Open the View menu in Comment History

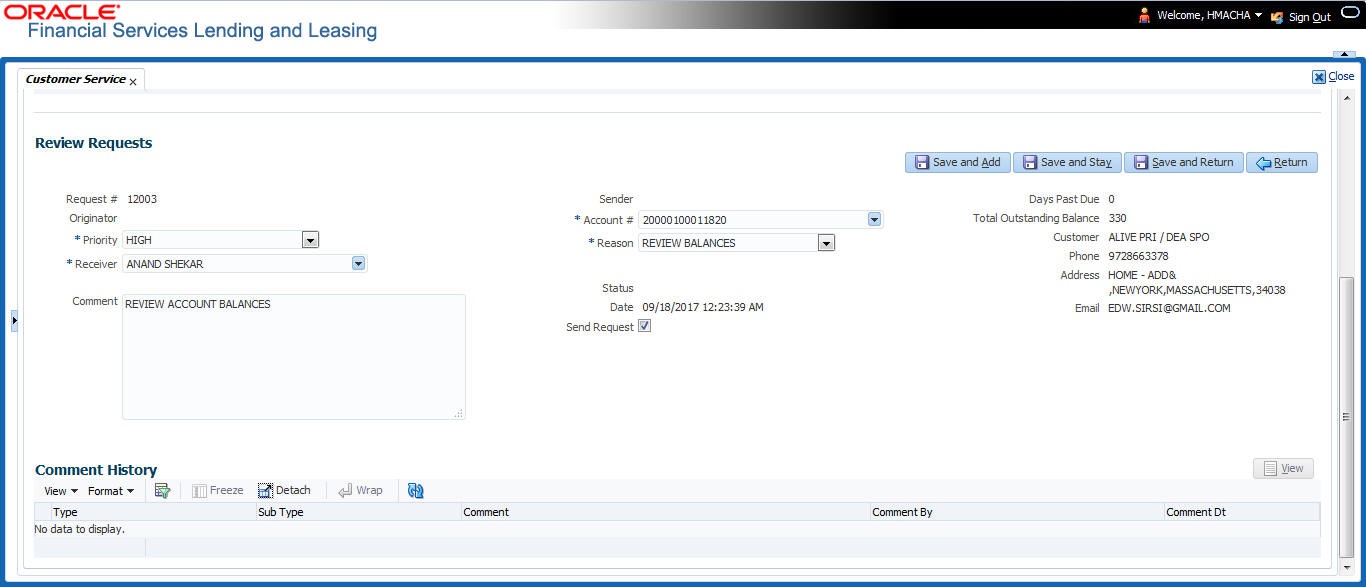coord(61,491)
